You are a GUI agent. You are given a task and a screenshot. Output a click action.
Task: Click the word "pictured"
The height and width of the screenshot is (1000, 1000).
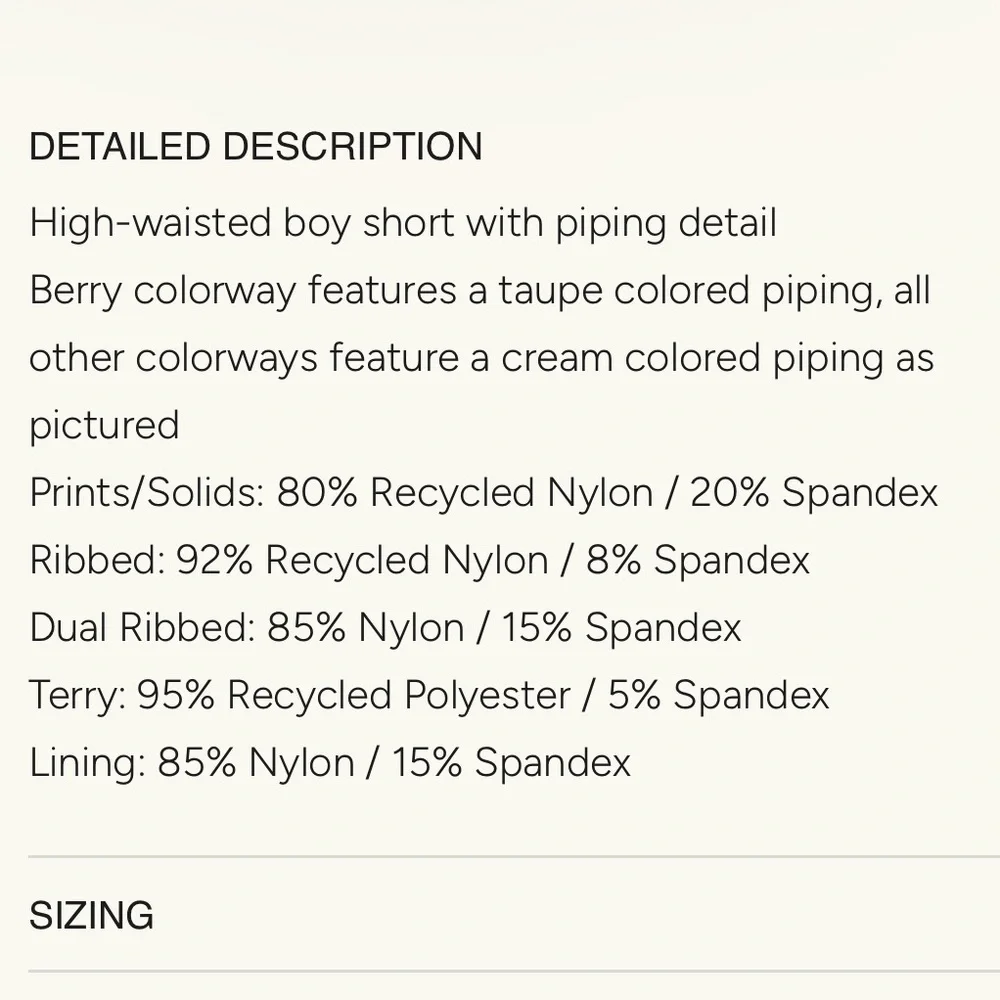coord(104,425)
